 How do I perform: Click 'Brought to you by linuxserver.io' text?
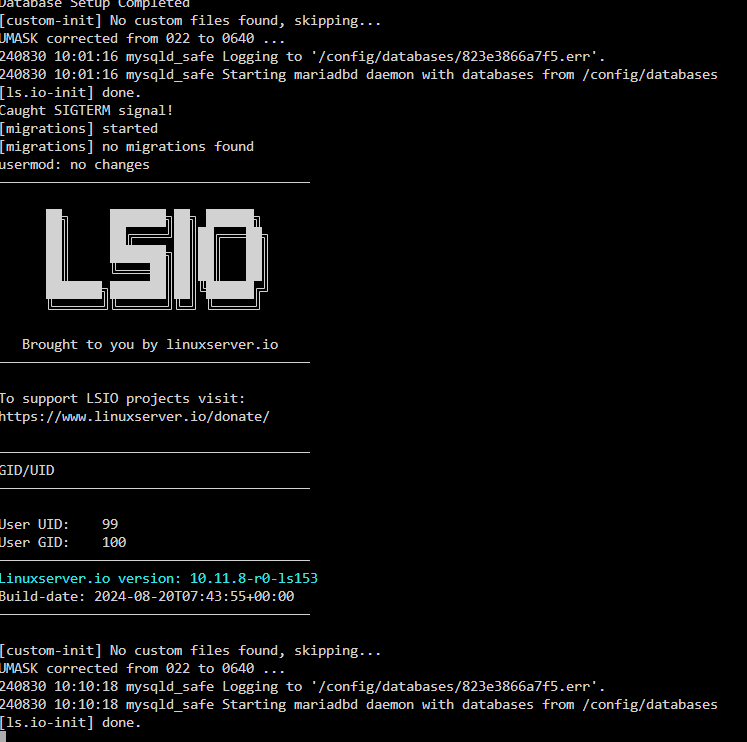(x=150, y=344)
